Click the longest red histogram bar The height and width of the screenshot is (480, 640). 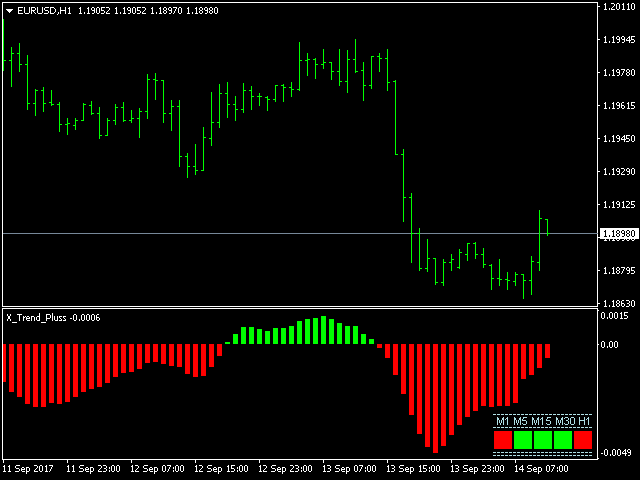436,399
